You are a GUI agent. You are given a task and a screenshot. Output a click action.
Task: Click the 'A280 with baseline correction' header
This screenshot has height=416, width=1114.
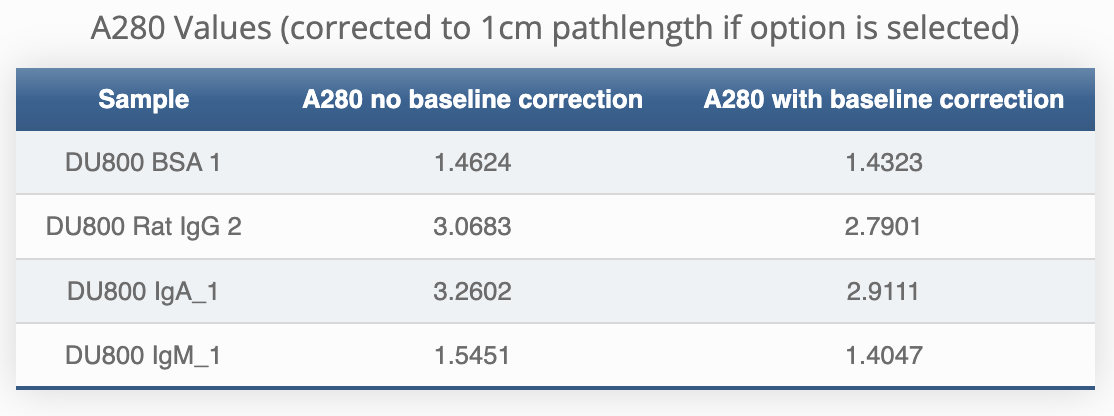click(883, 99)
